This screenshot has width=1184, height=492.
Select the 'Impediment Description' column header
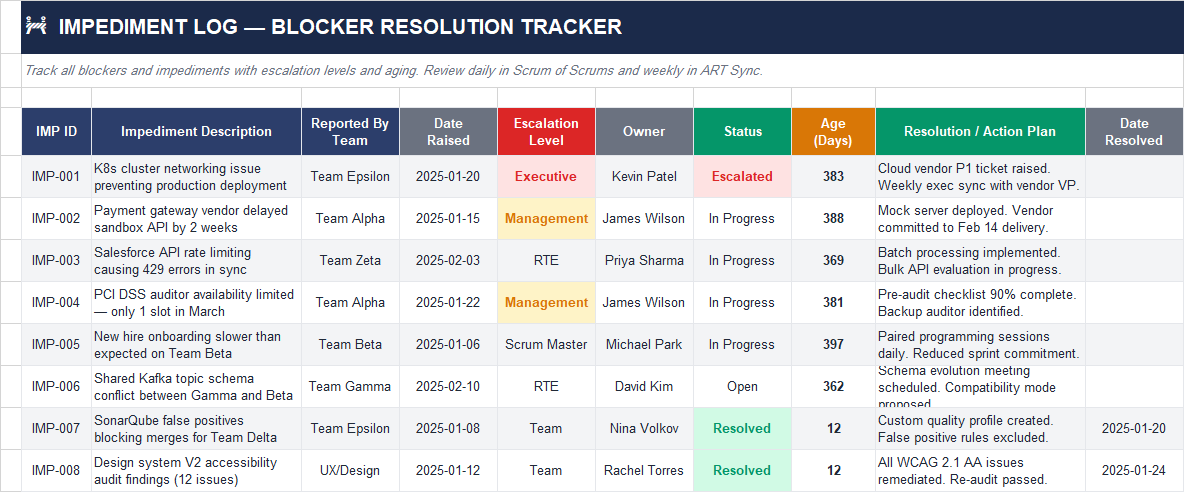point(196,131)
